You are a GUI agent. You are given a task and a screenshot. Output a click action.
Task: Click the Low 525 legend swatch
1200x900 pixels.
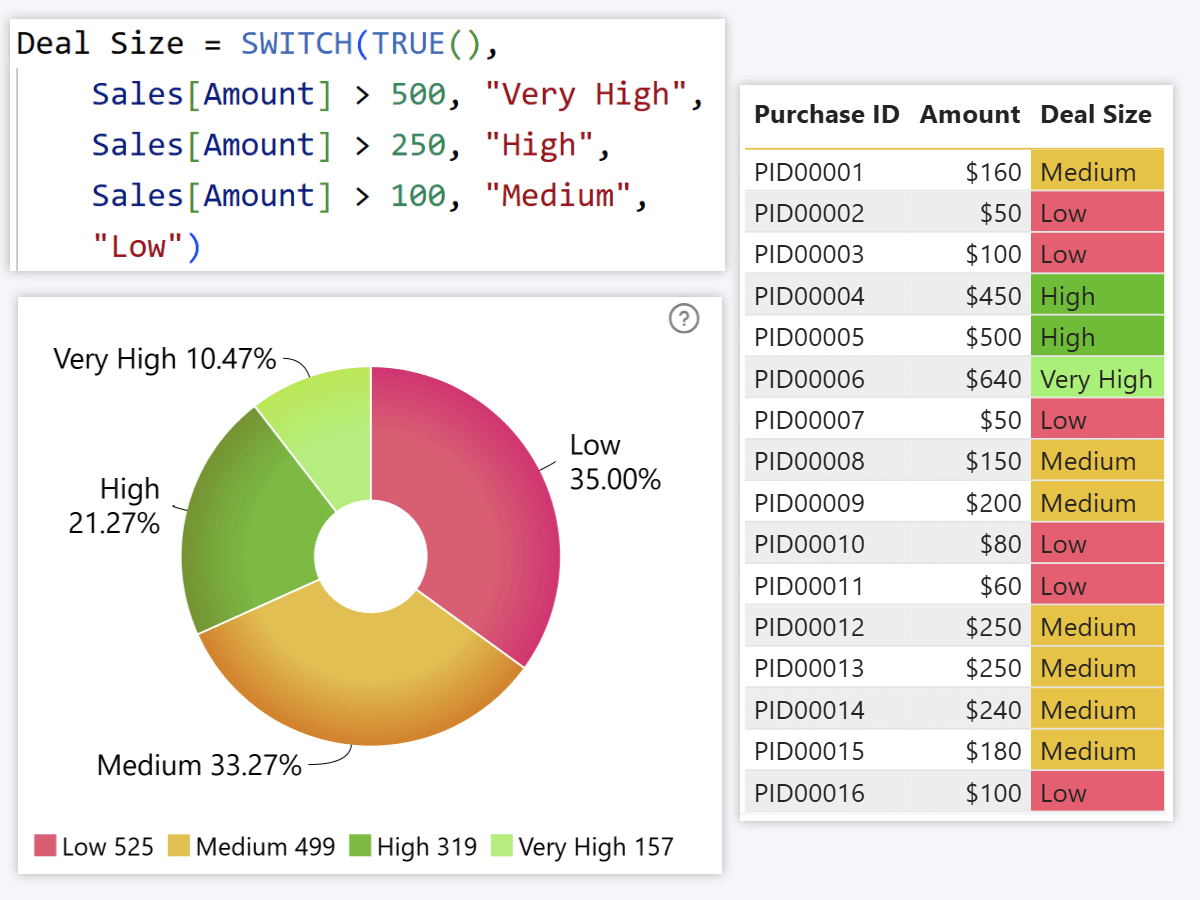tap(45, 846)
